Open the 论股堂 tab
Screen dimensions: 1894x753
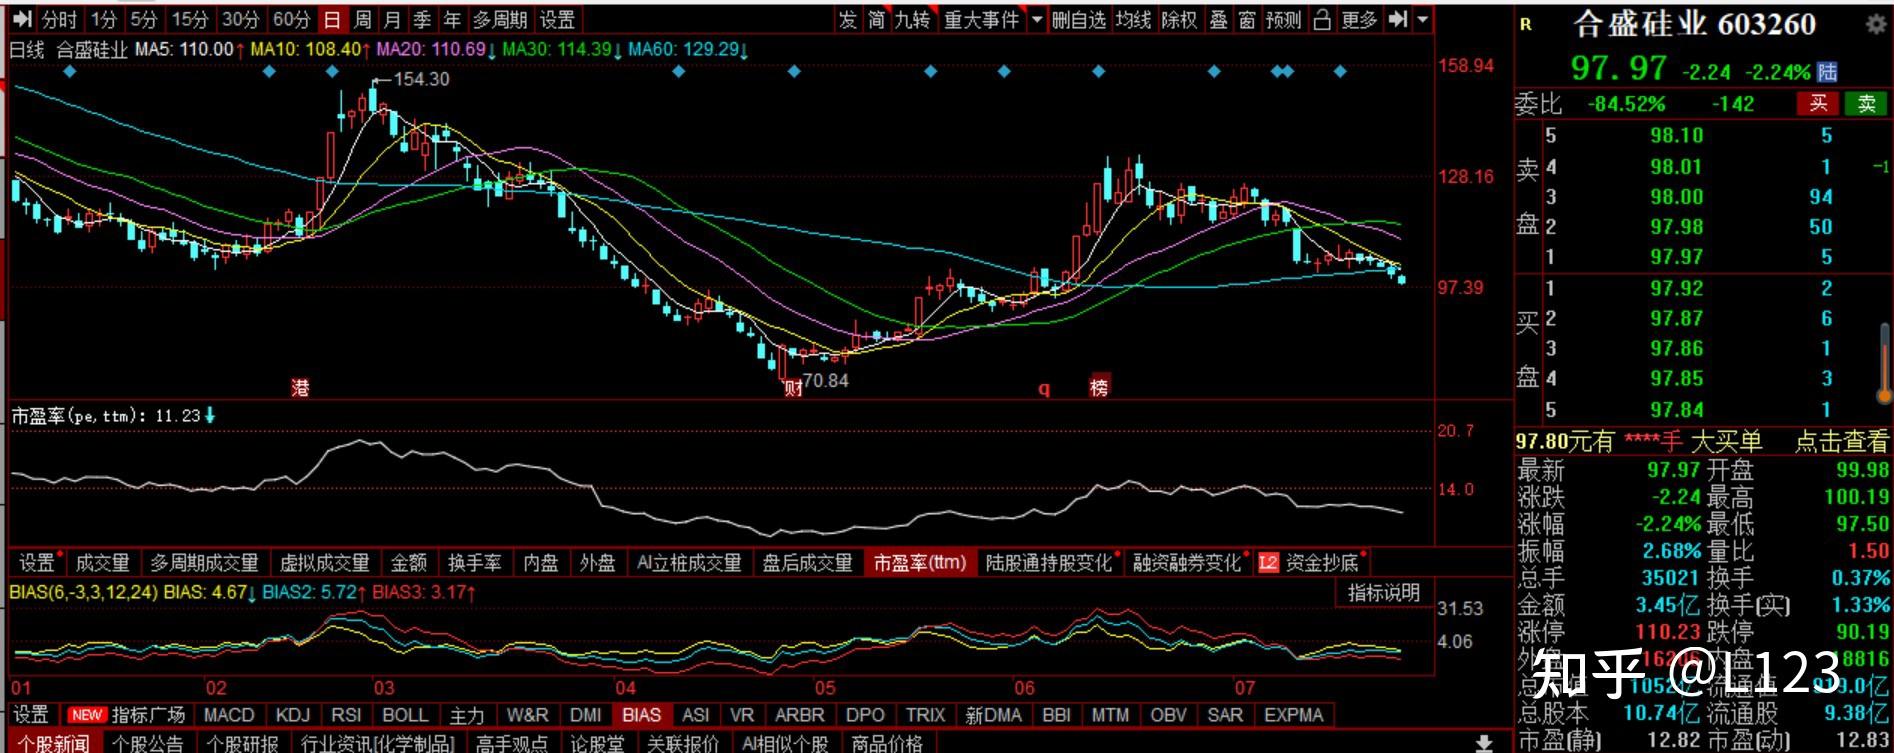pyautogui.click(x=597, y=743)
